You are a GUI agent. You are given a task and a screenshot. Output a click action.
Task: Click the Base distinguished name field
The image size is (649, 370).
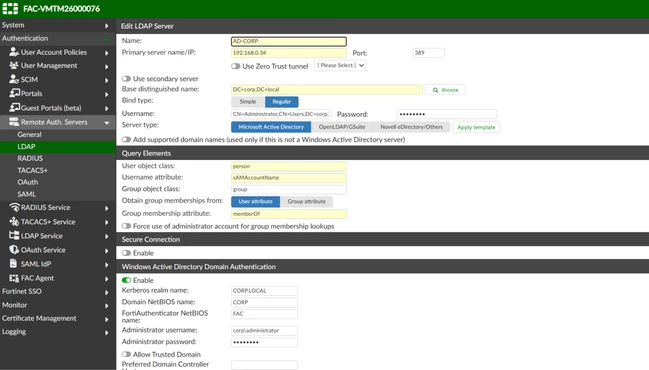click(327, 89)
